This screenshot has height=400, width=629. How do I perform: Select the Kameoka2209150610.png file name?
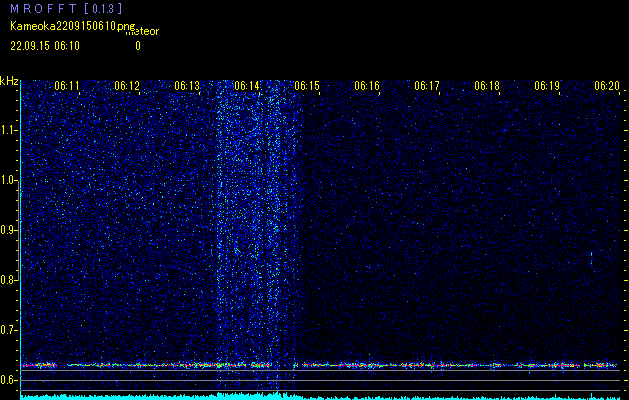click(72, 26)
